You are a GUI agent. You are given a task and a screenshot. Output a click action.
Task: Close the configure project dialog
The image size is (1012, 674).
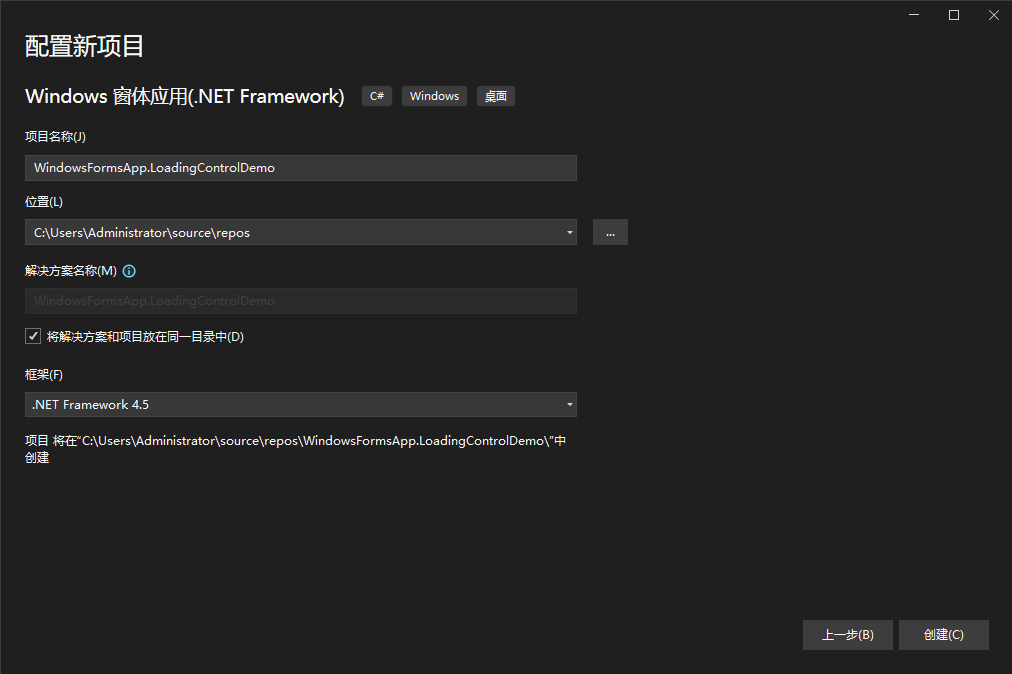tap(994, 15)
